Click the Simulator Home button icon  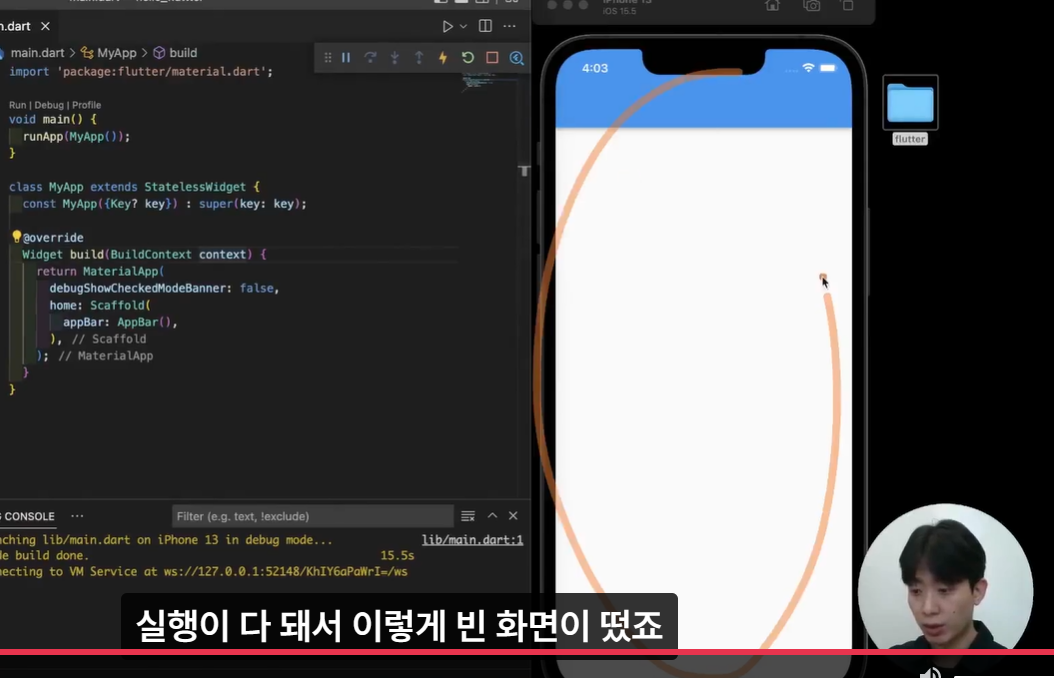click(772, 5)
